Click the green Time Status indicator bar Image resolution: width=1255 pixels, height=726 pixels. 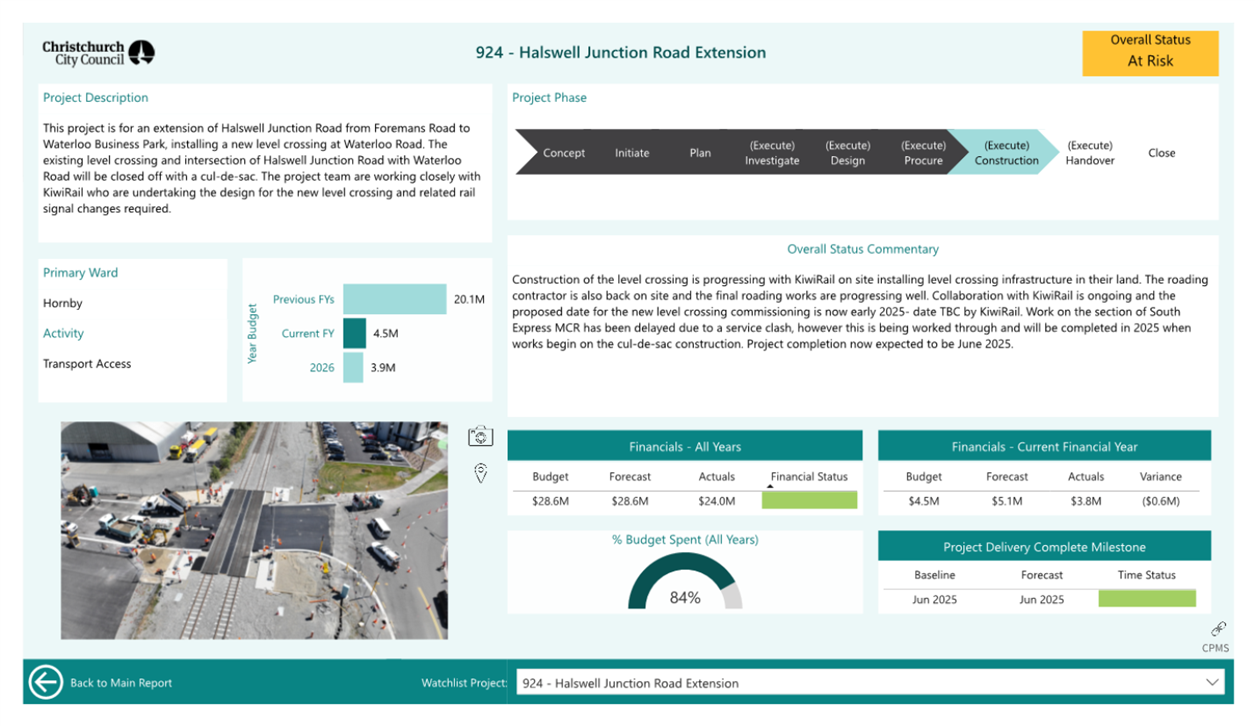(1147, 599)
